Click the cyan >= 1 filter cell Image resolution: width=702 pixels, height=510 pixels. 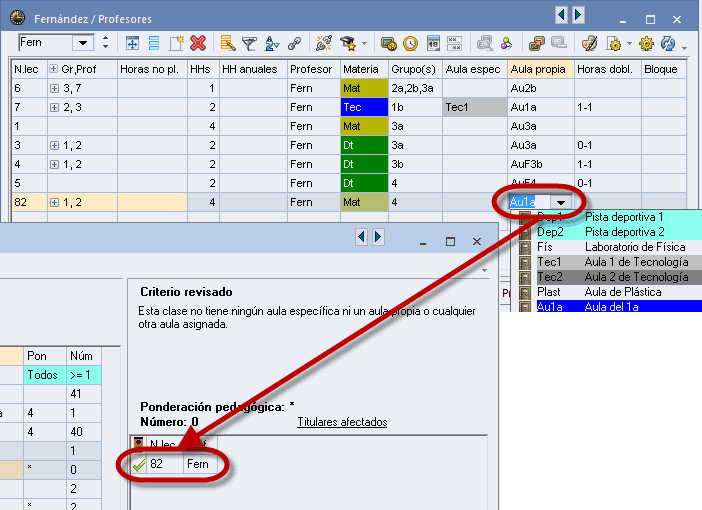pos(84,375)
